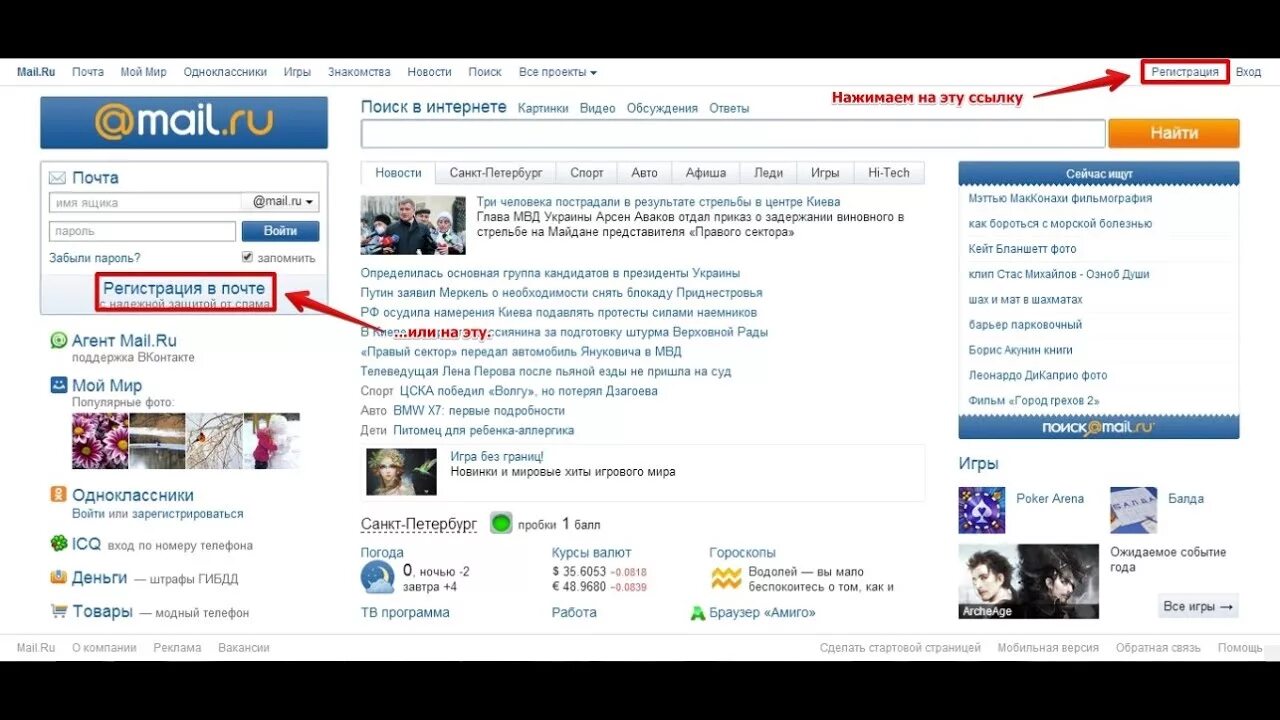
Task: Click the Помощь footer link
Action: [x=1240, y=648]
